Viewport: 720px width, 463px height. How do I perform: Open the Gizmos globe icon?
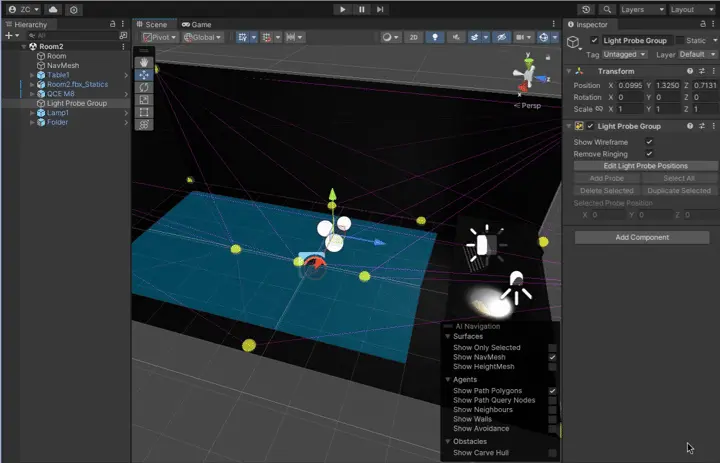point(543,37)
